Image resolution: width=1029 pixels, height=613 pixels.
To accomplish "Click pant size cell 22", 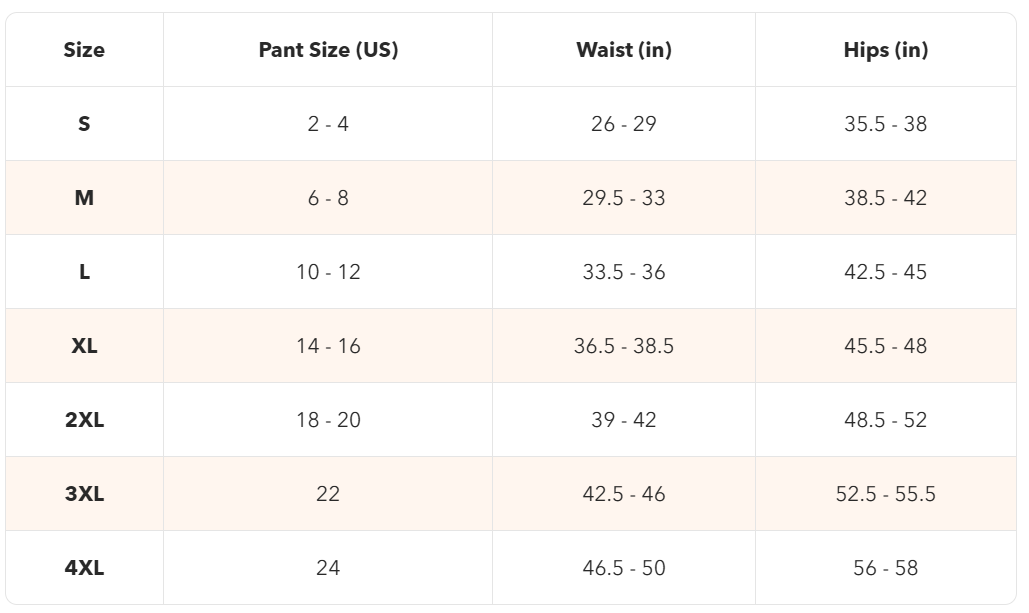I will pos(328,494).
